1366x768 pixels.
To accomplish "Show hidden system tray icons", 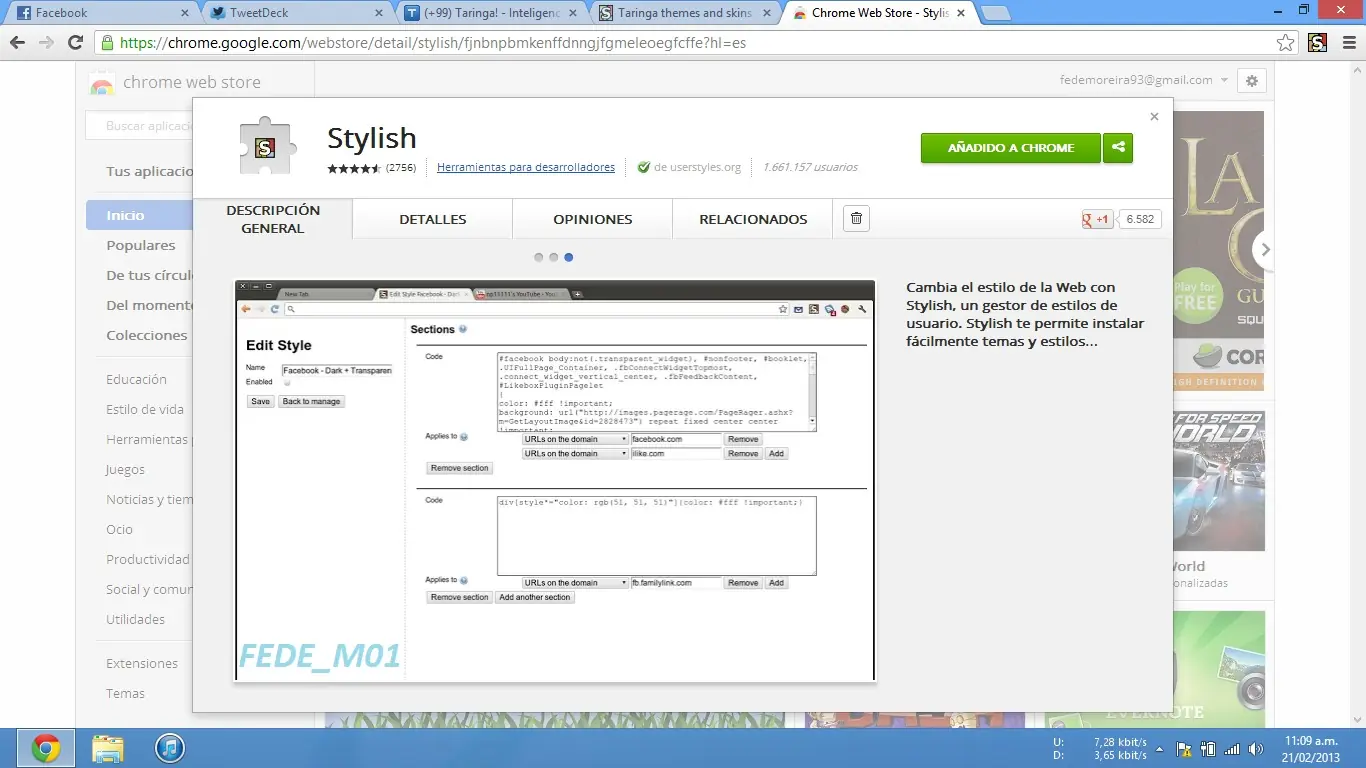I will 1159,749.
